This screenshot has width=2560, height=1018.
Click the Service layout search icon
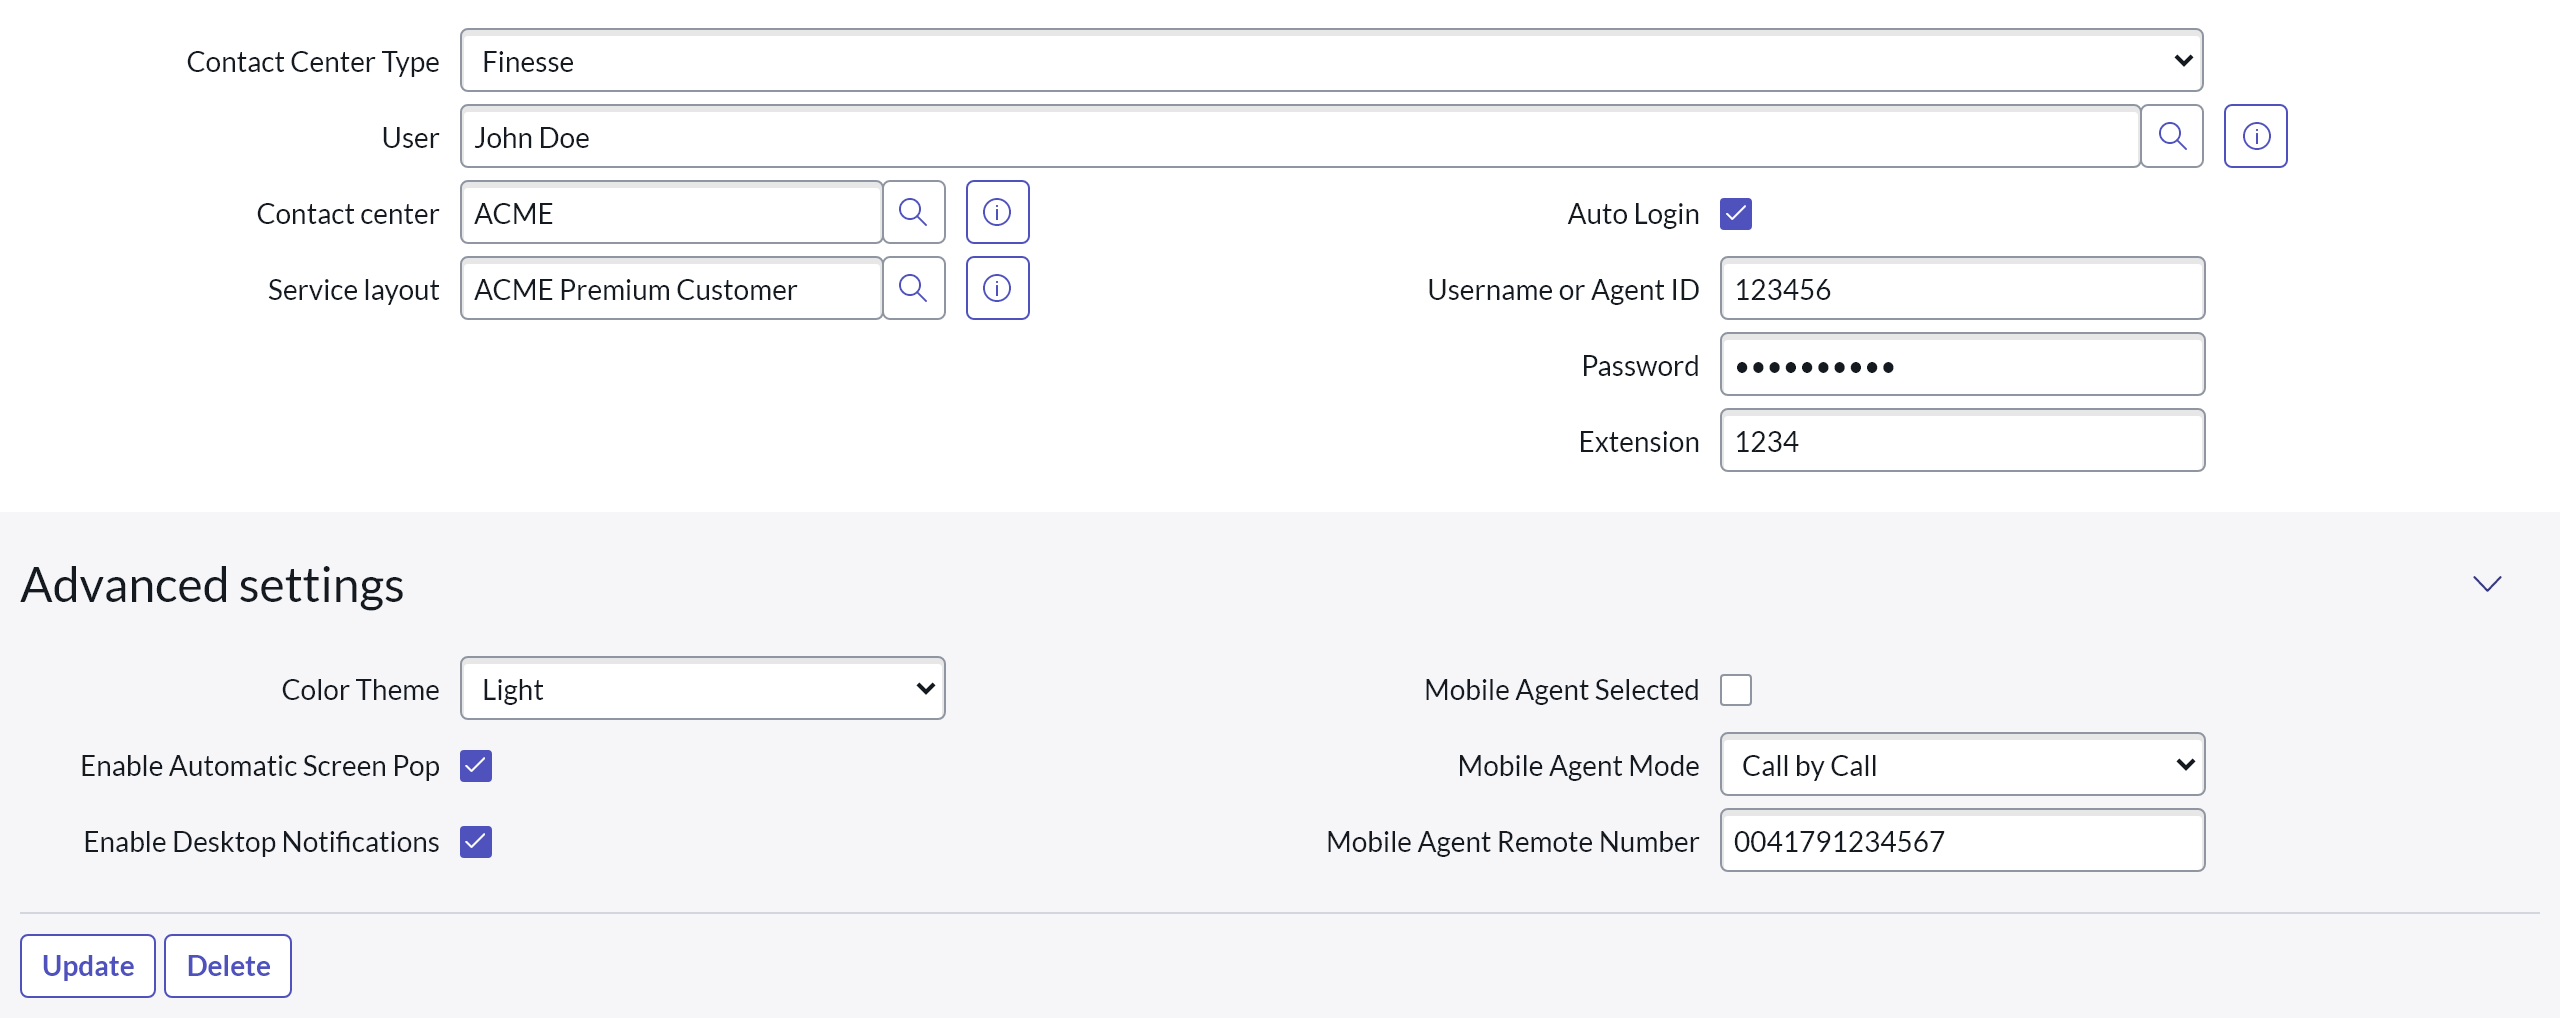pyautogui.click(x=913, y=288)
